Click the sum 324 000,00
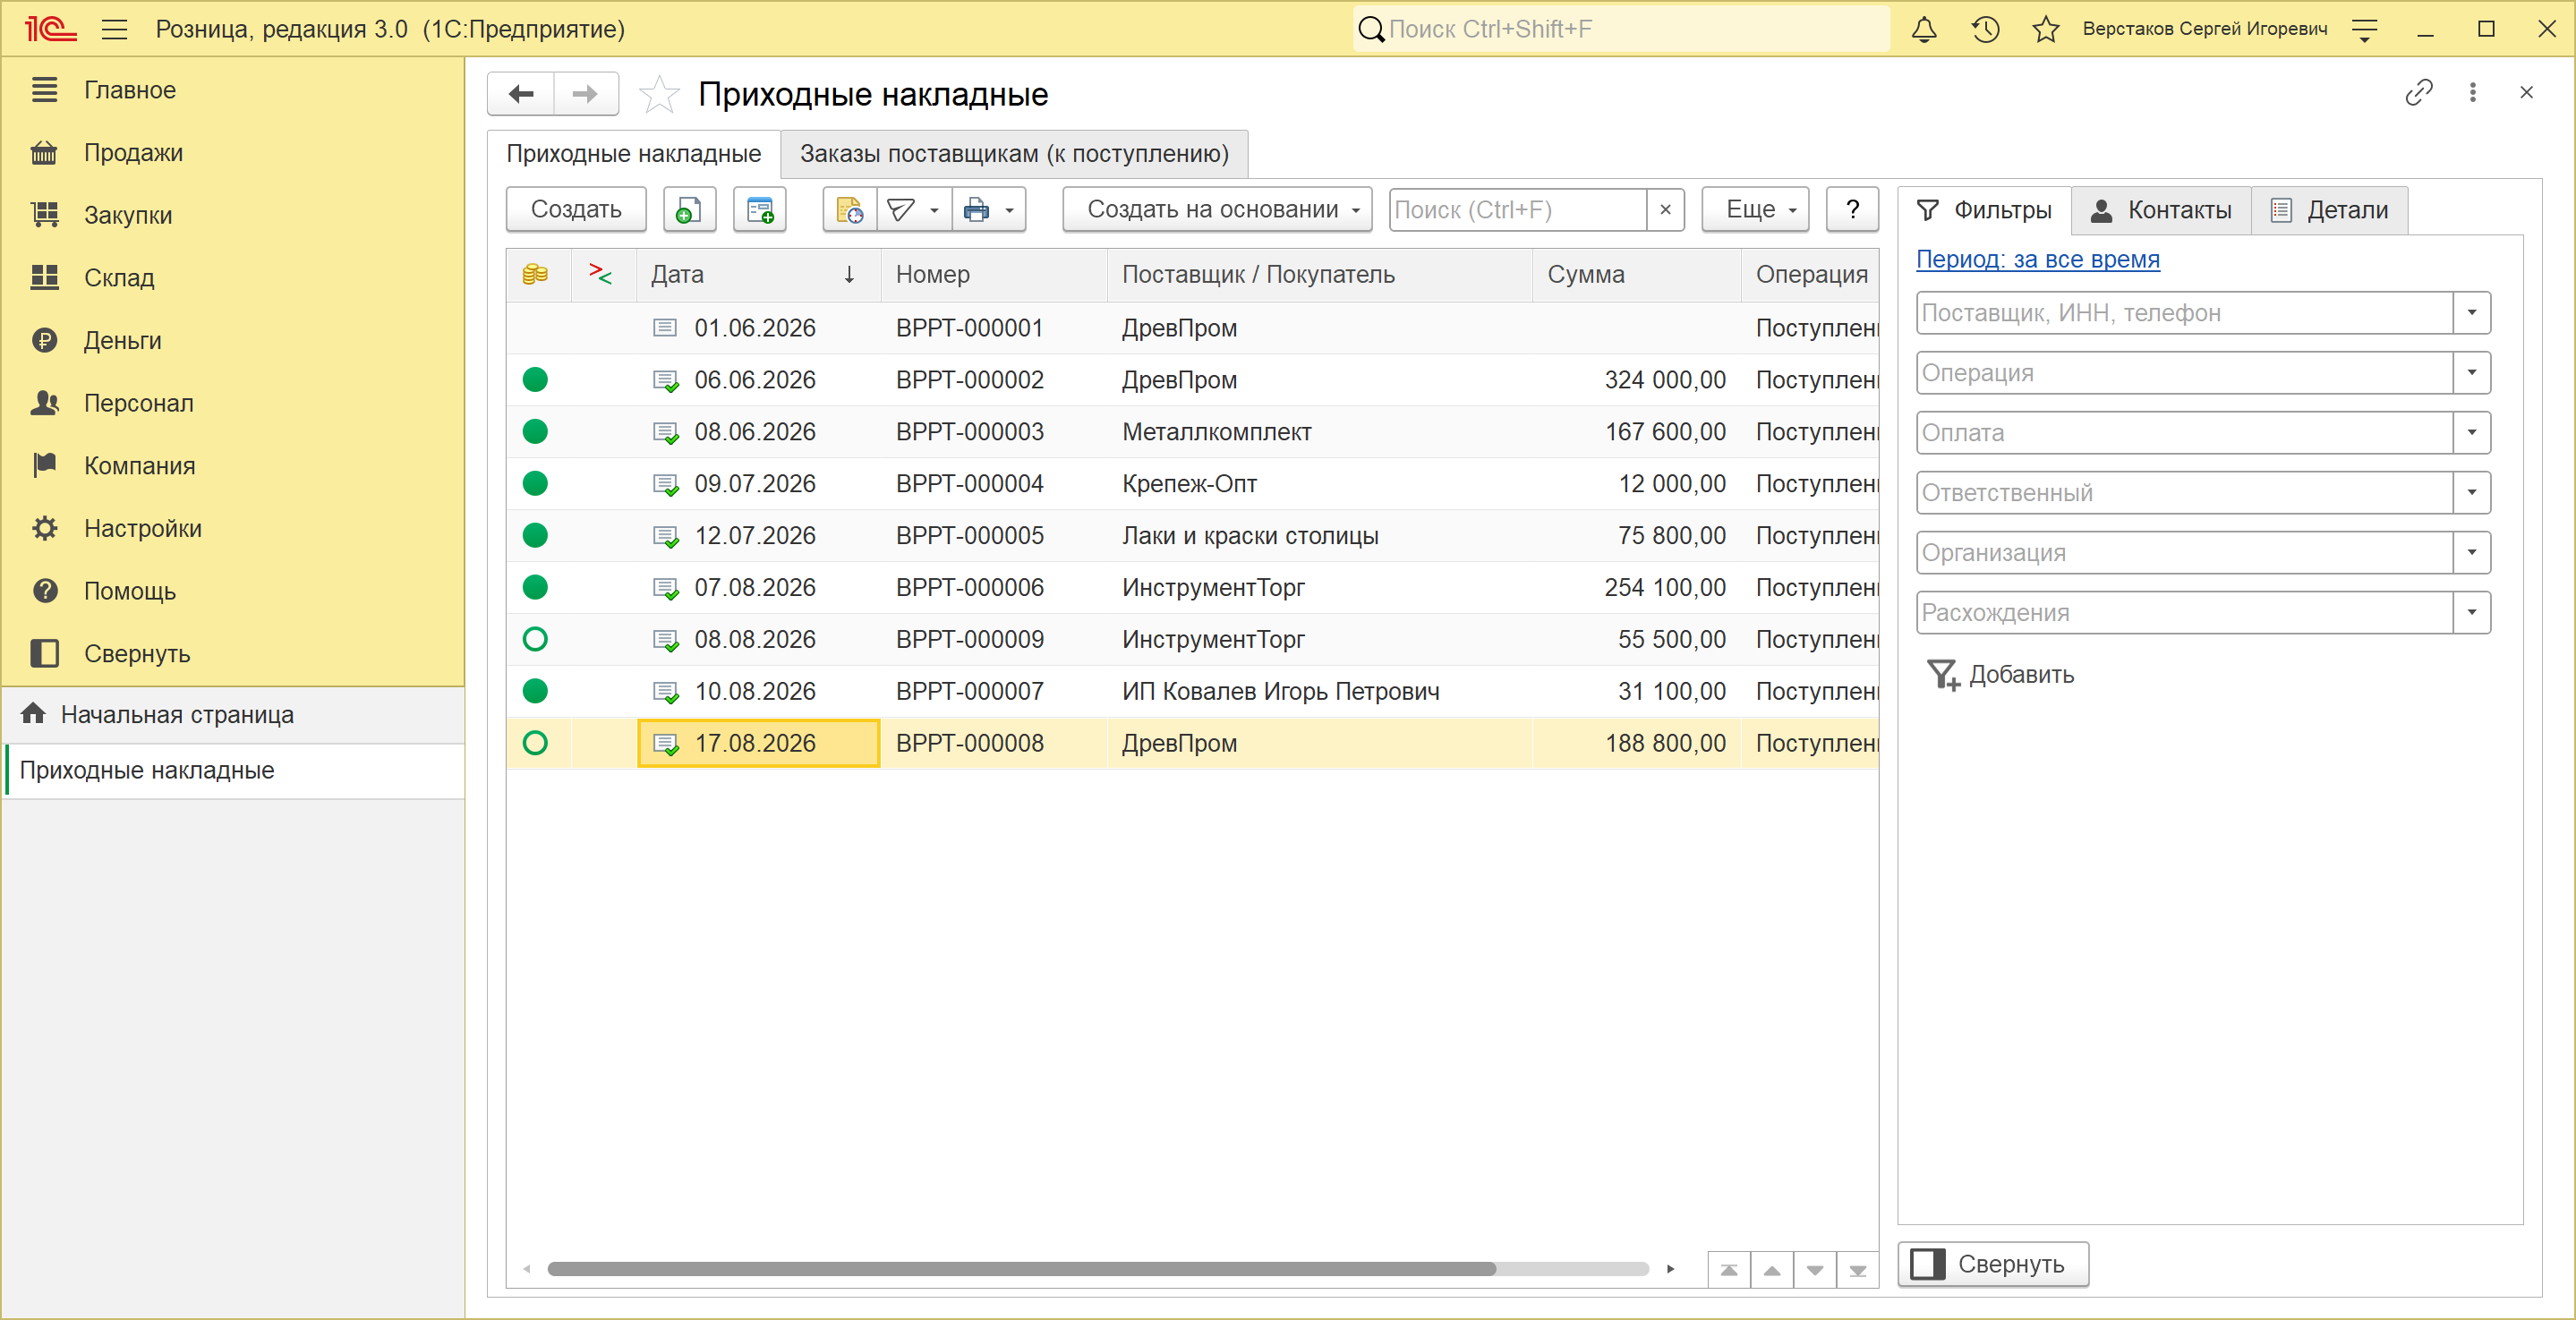 click(x=1665, y=380)
